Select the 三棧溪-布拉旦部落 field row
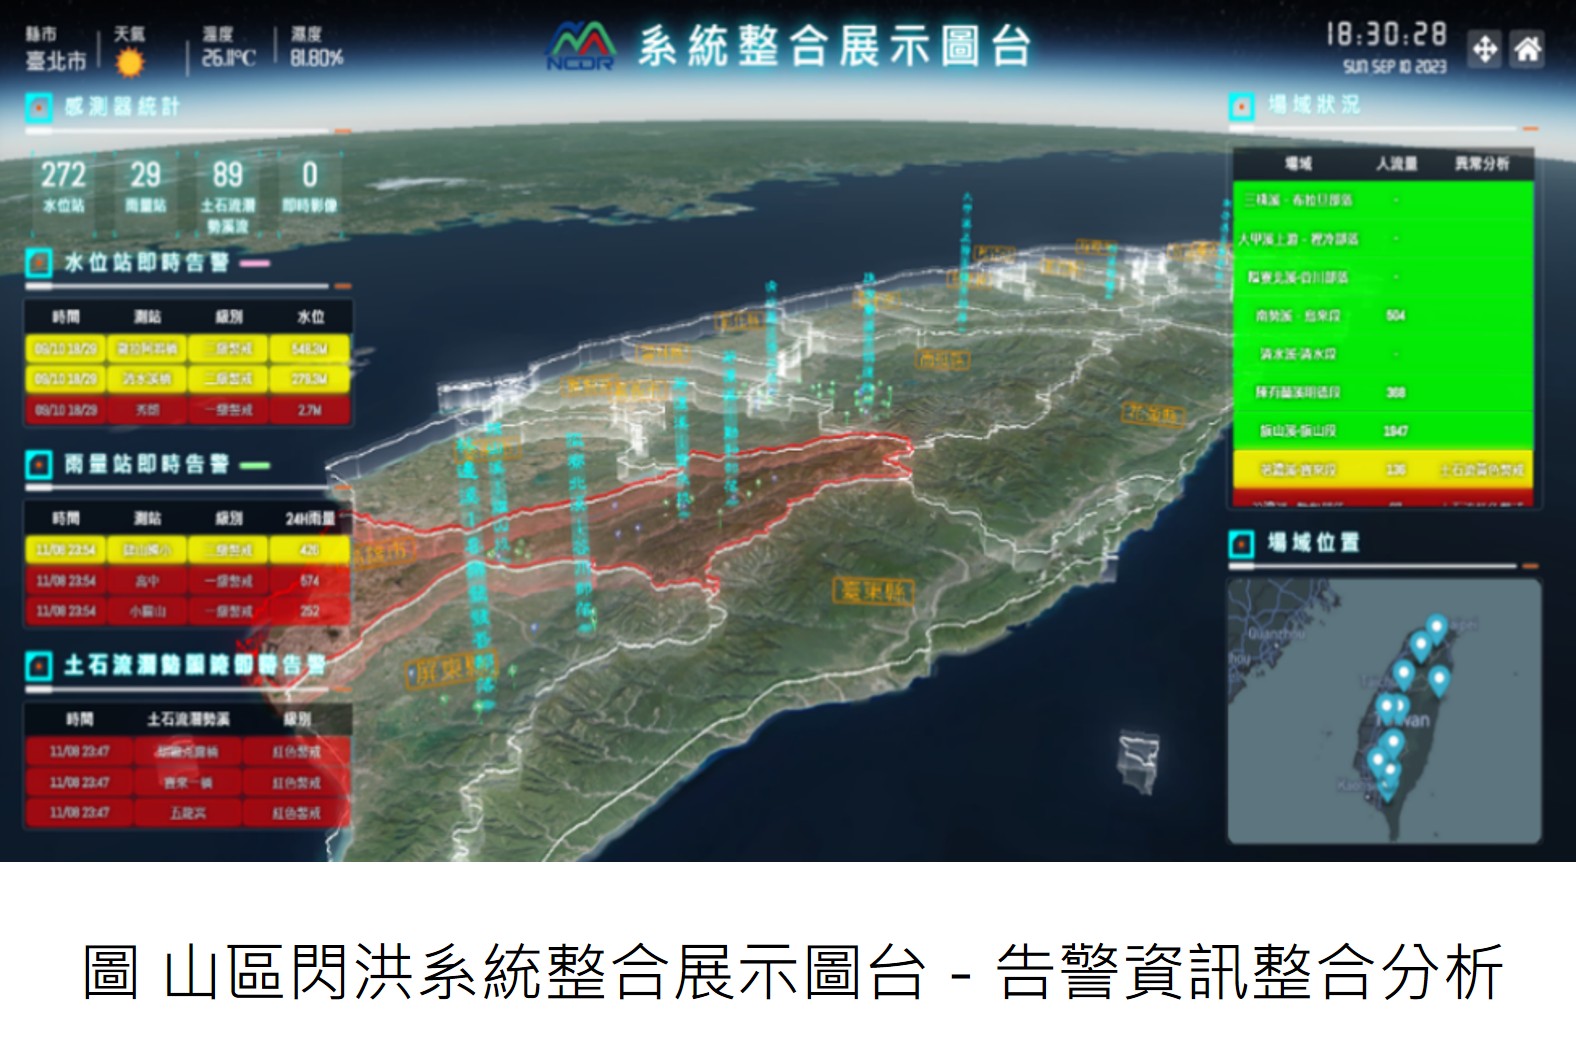The width and height of the screenshot is (1576, 1050). tap(1383, 200)
